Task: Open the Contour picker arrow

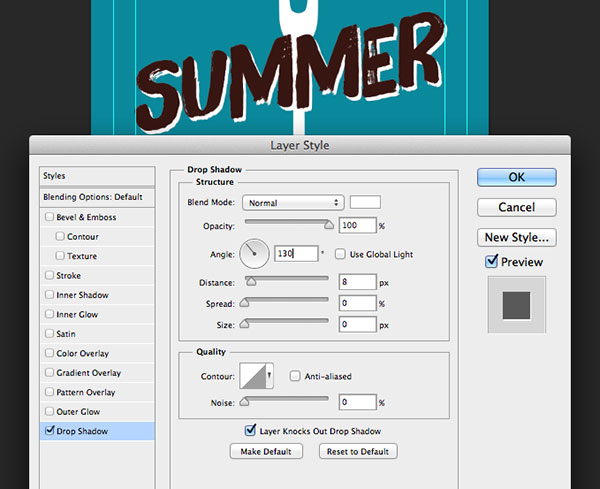Action: [269, 376]
